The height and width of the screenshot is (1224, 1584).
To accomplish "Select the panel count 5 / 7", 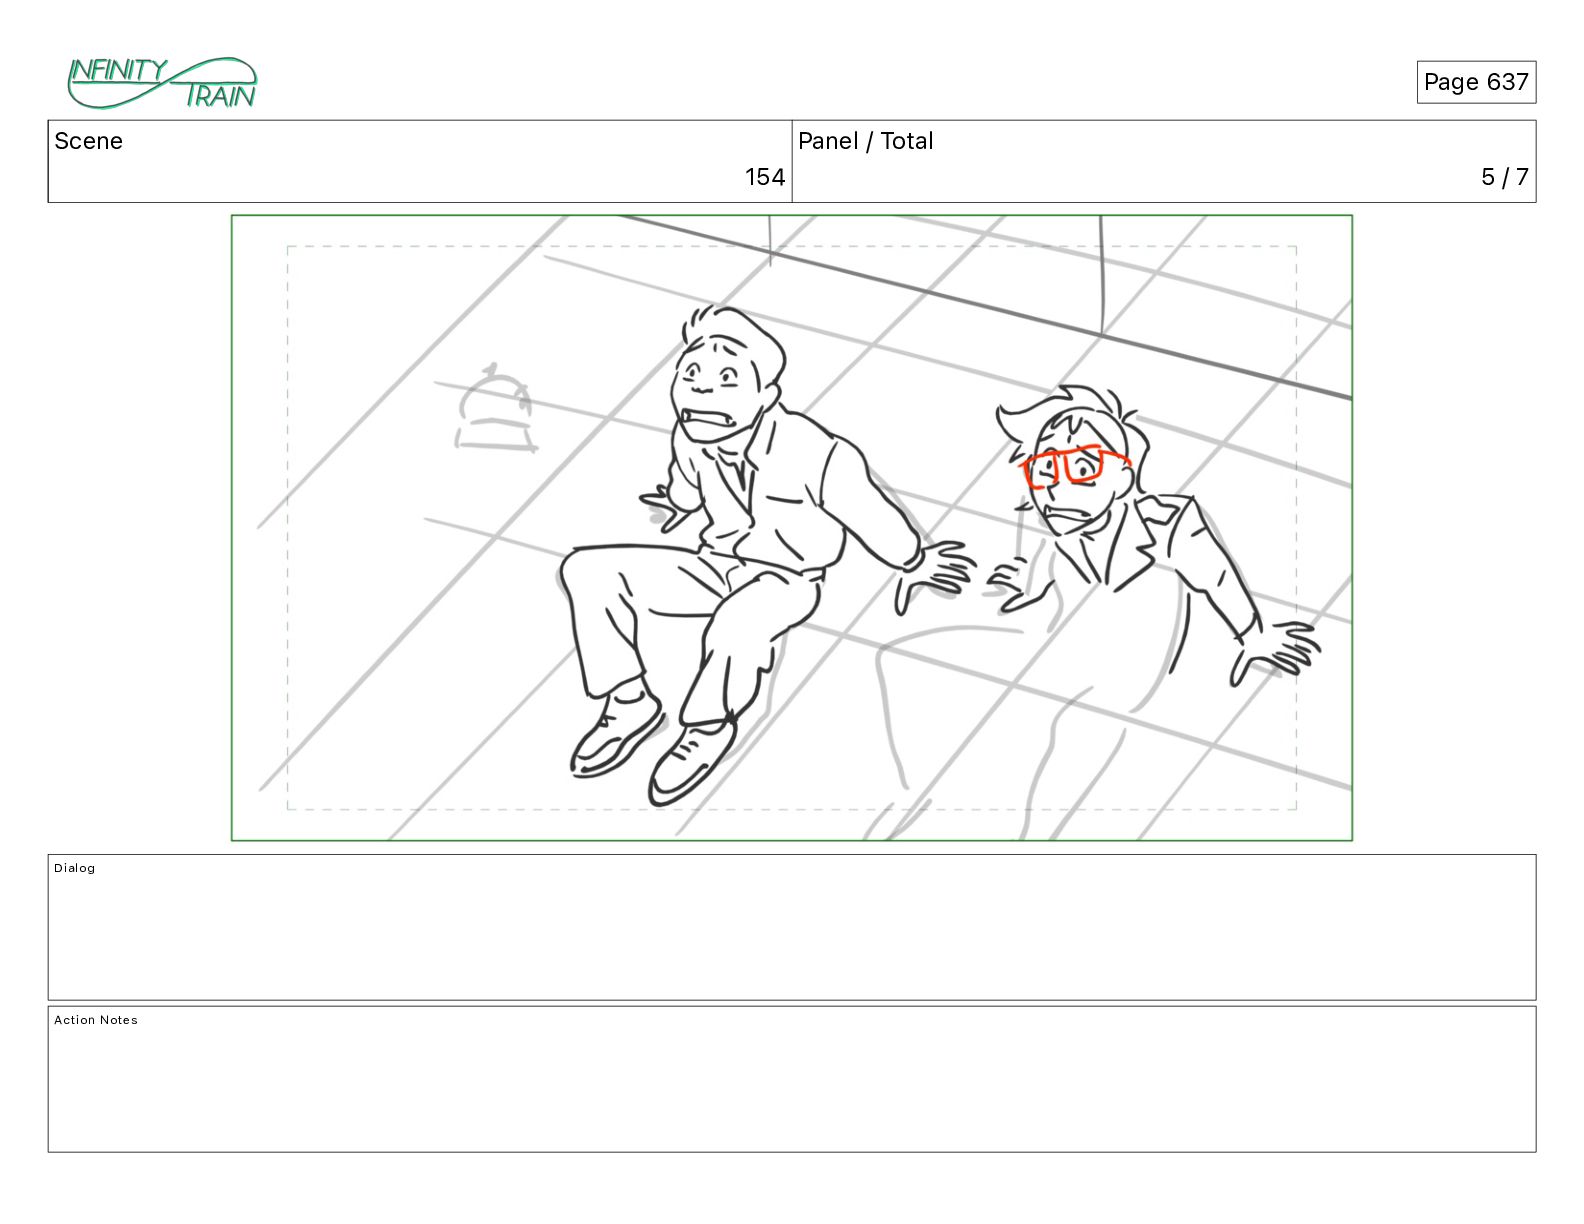I will coord(1505,177).
